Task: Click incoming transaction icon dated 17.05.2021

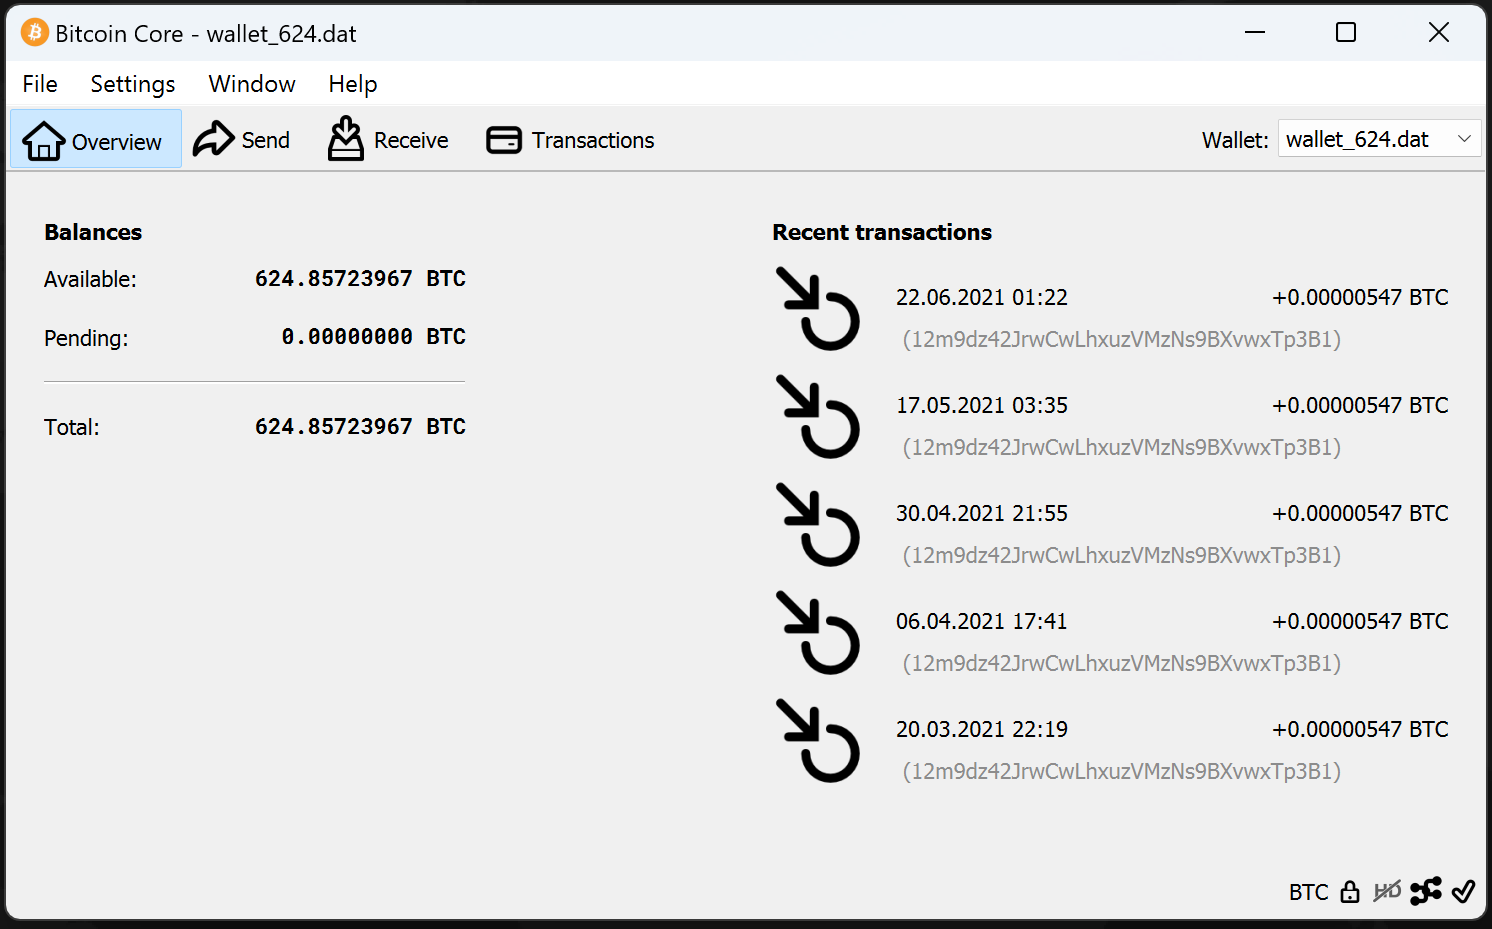Action: pyautogui.click(x=817, y=417)
